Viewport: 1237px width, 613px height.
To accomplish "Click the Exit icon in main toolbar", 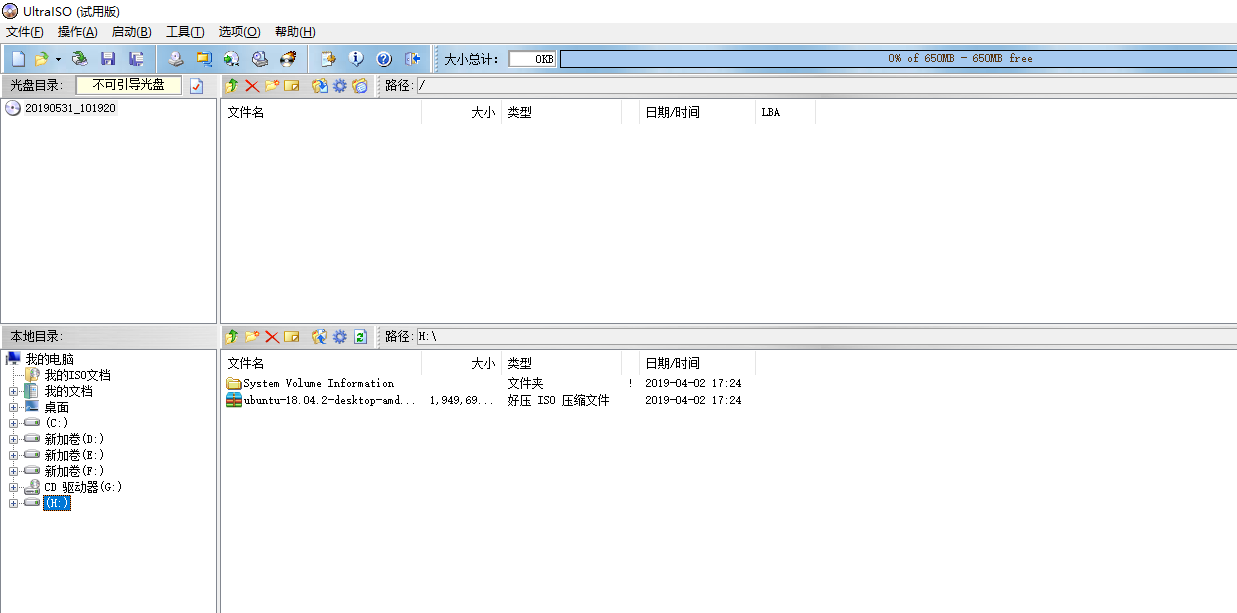I will (x=412, y=59).
